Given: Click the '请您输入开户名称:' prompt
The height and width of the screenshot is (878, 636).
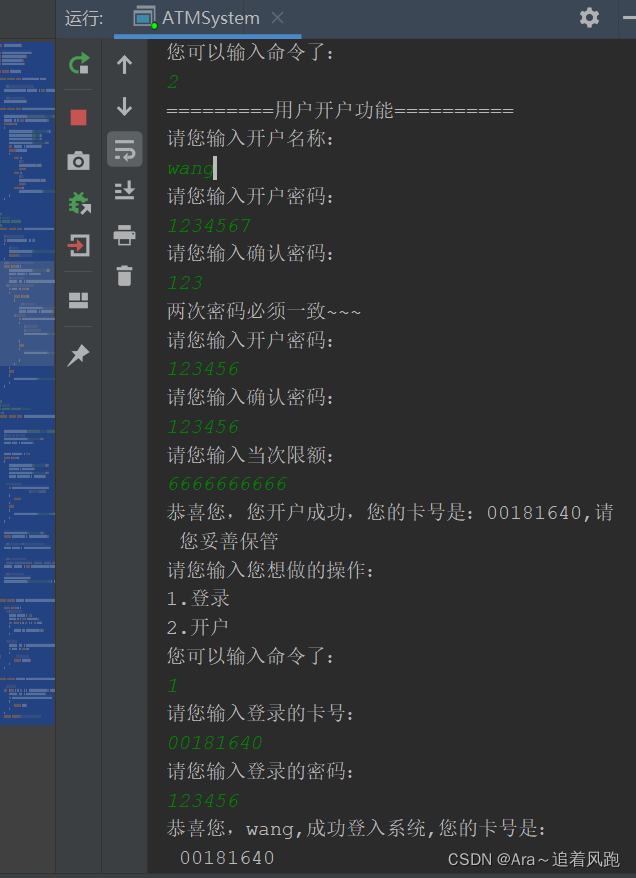Looking at the screenshot, I should pyautogui.click(x=251, y=138).
